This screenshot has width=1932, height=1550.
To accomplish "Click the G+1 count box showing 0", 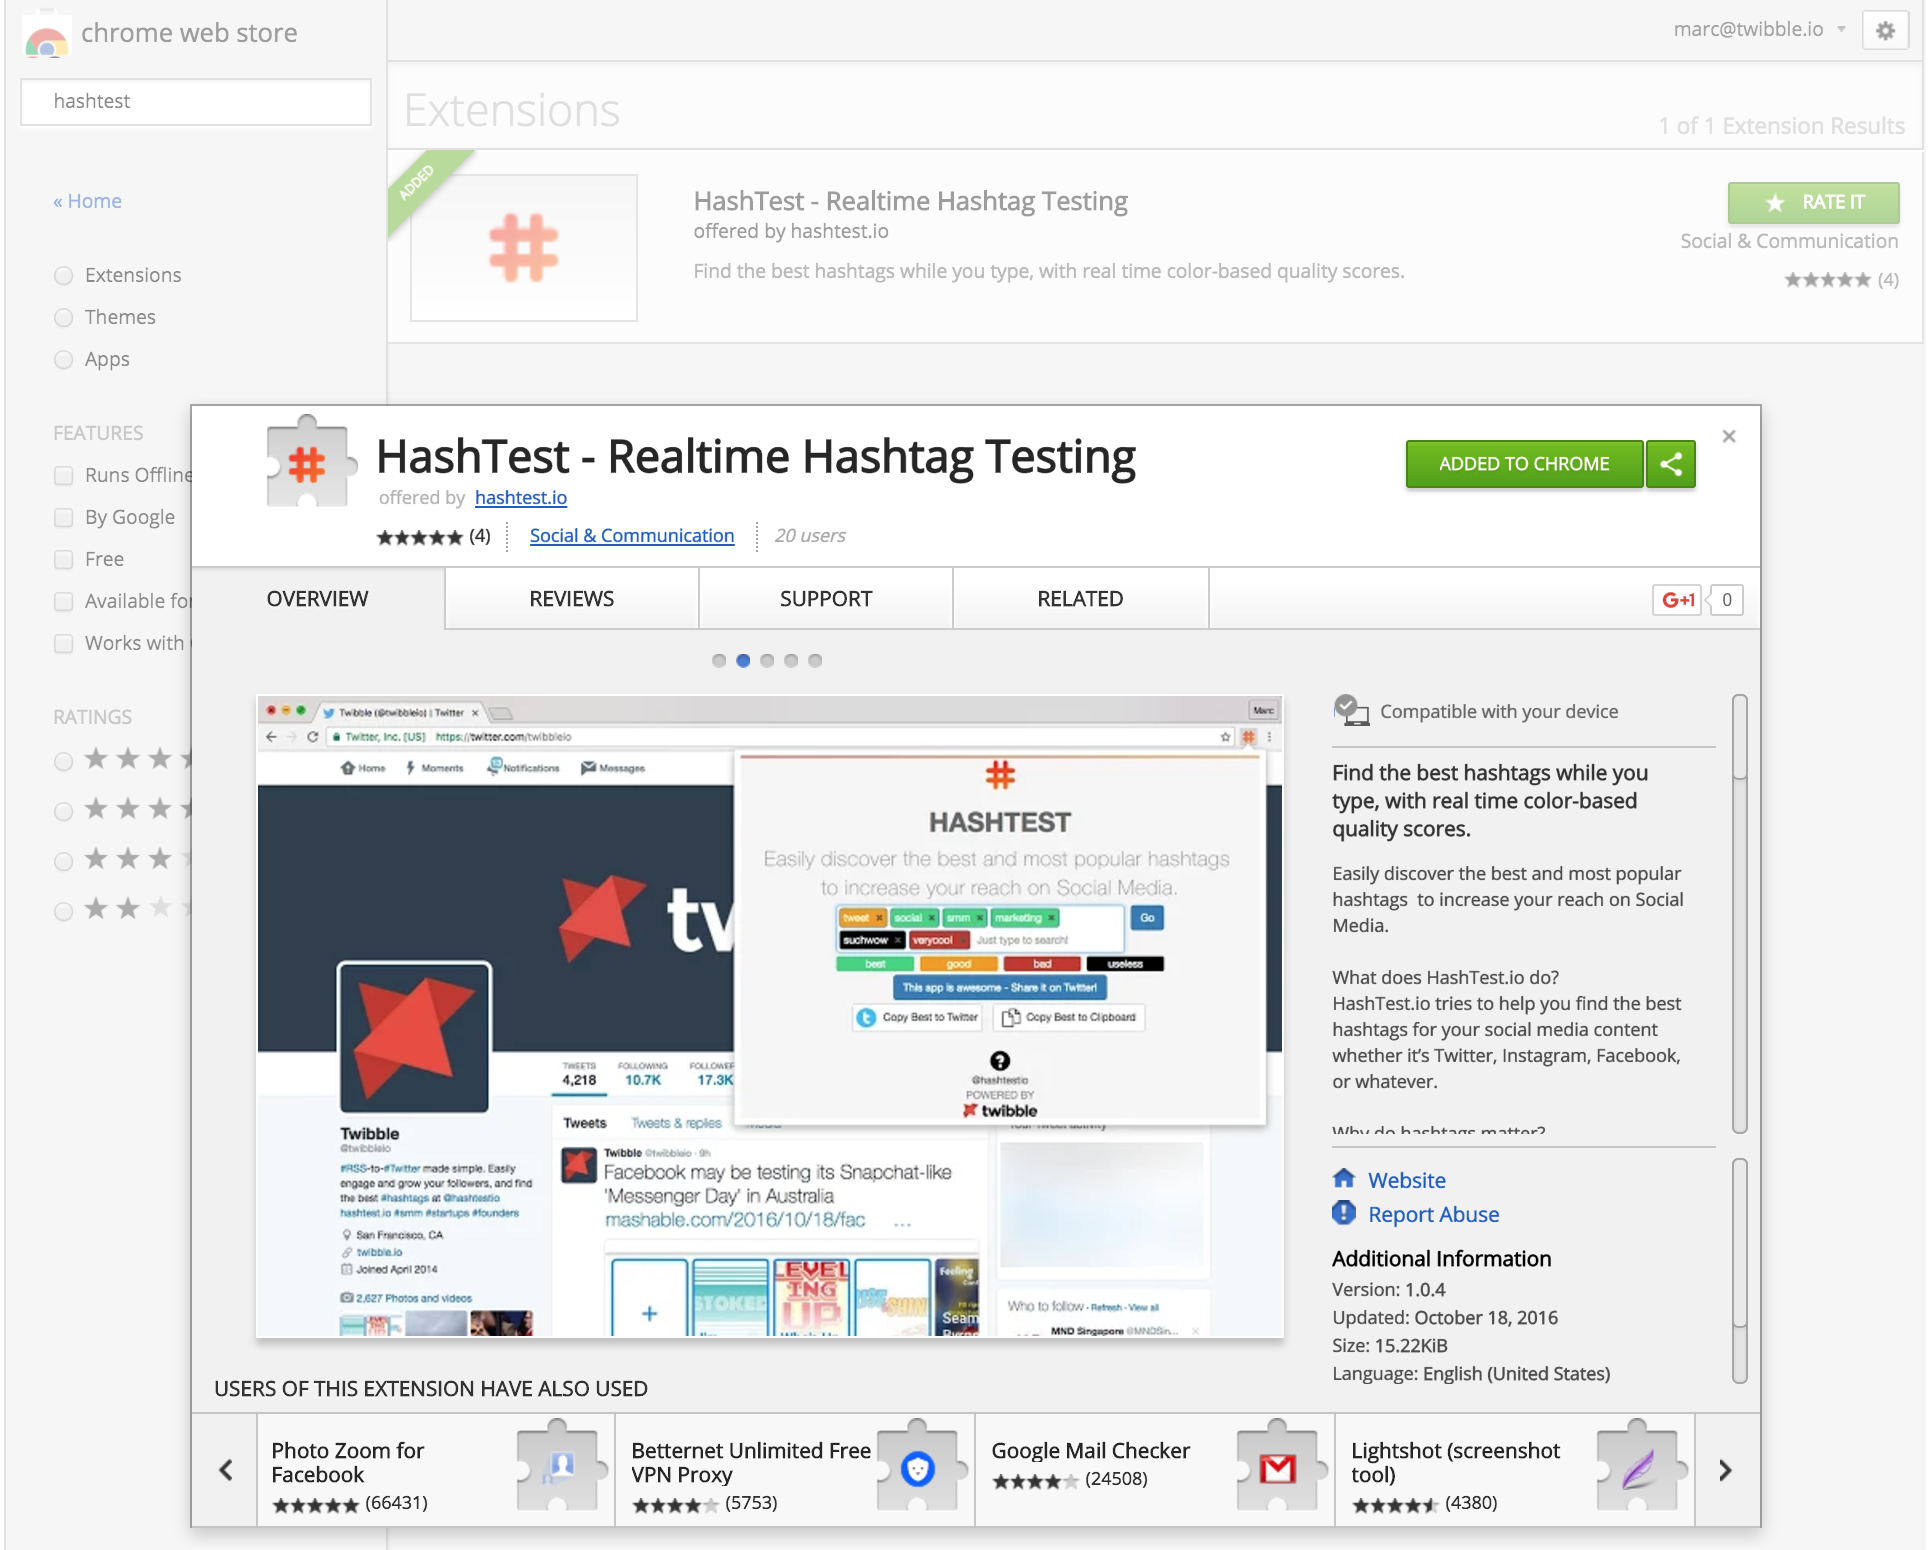I will tap(1726, 600).
